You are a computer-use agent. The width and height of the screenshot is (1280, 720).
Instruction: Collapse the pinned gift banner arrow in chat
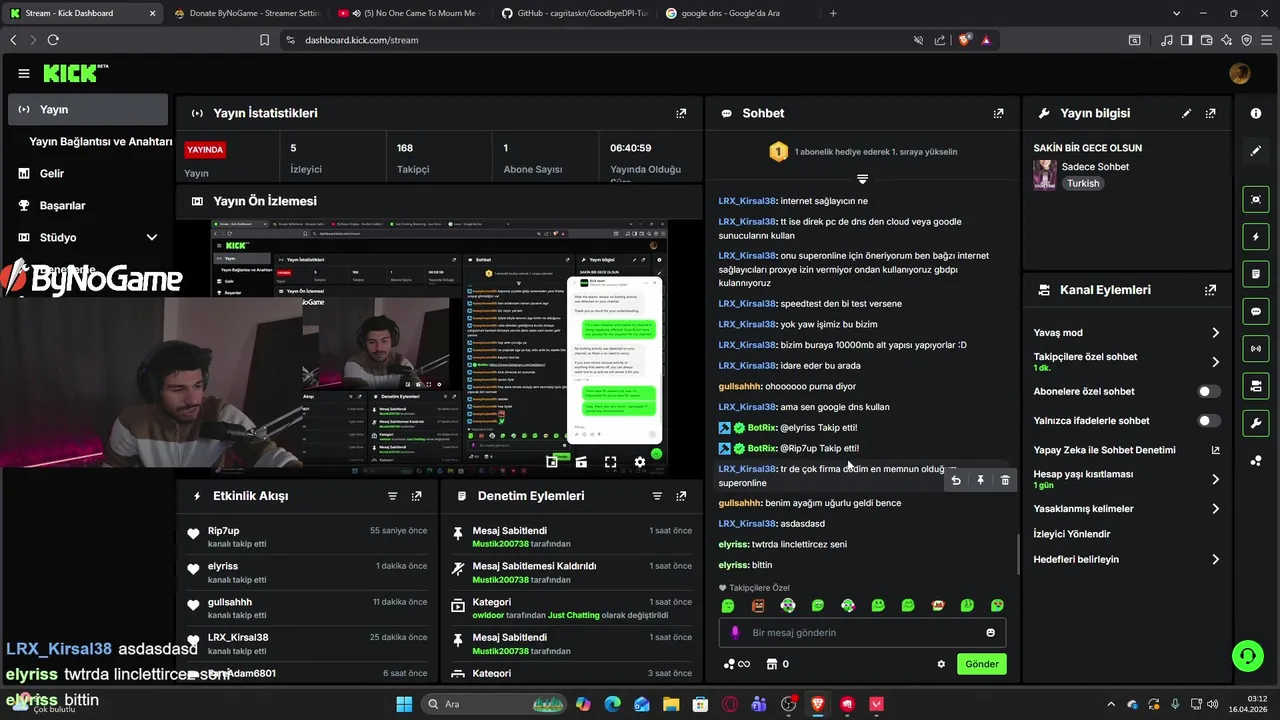(x=862, y=179)
